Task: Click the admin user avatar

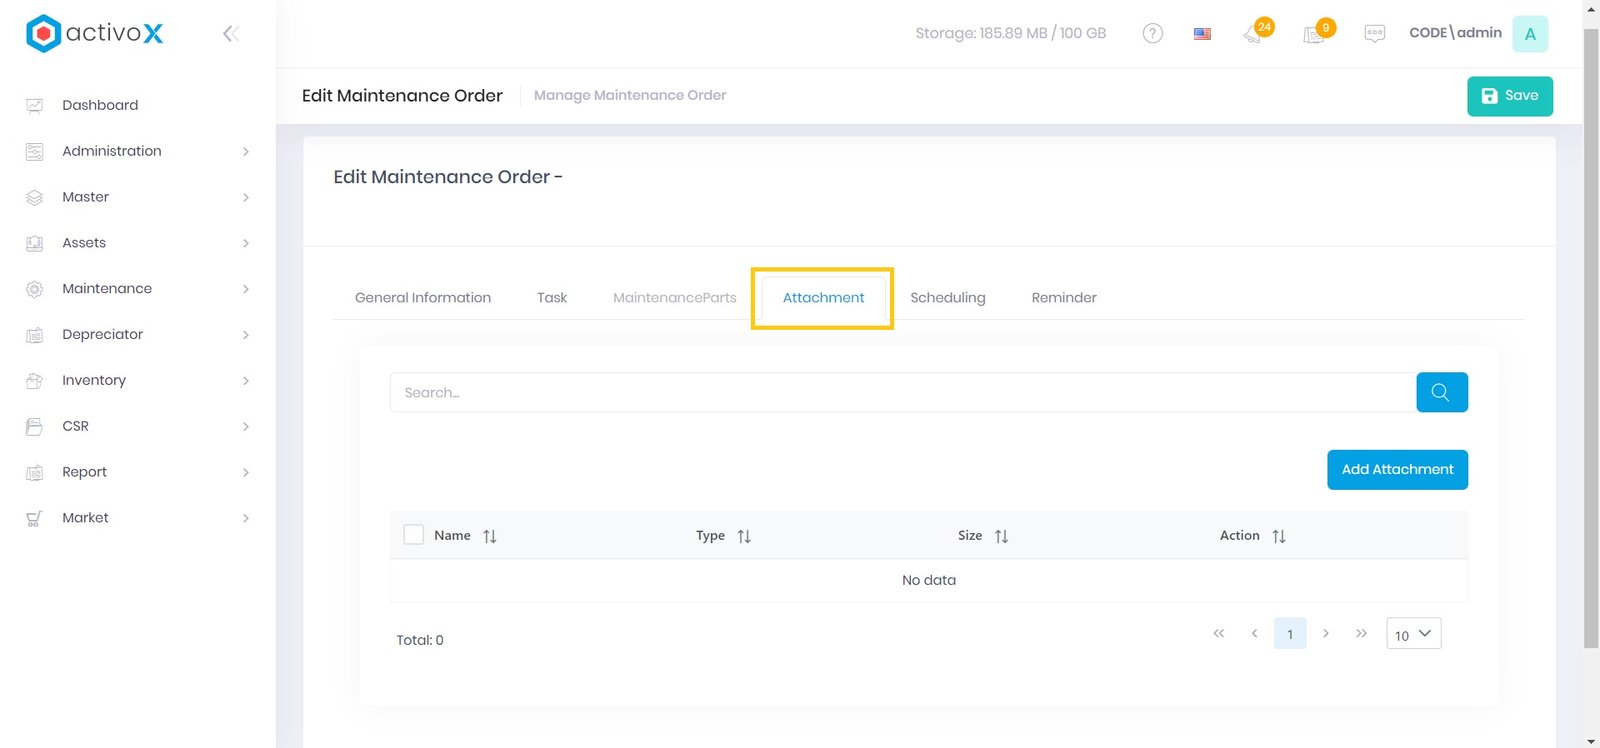Action: tap(1529, 34)
